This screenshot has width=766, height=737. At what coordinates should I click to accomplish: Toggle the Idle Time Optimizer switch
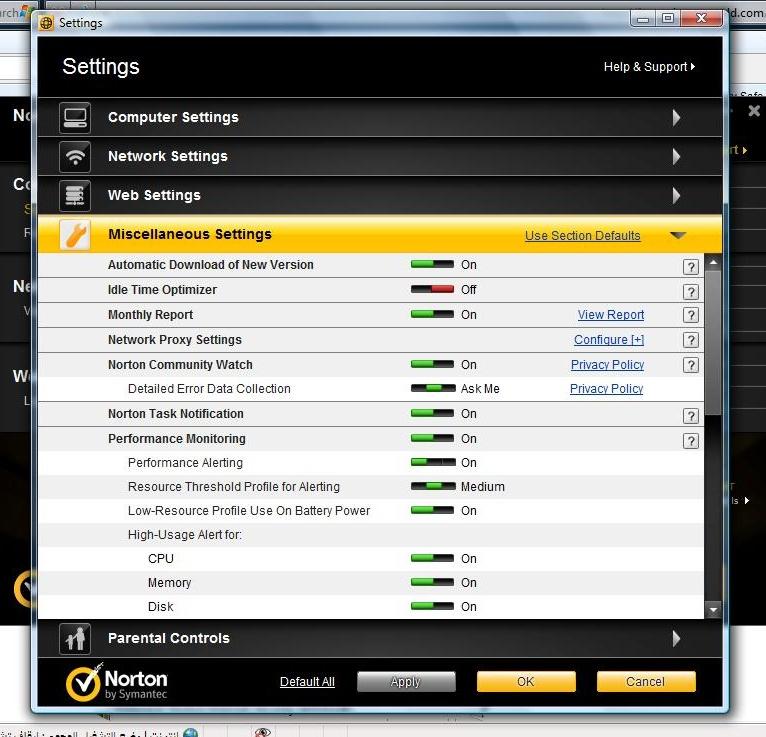tap(432, 290)
